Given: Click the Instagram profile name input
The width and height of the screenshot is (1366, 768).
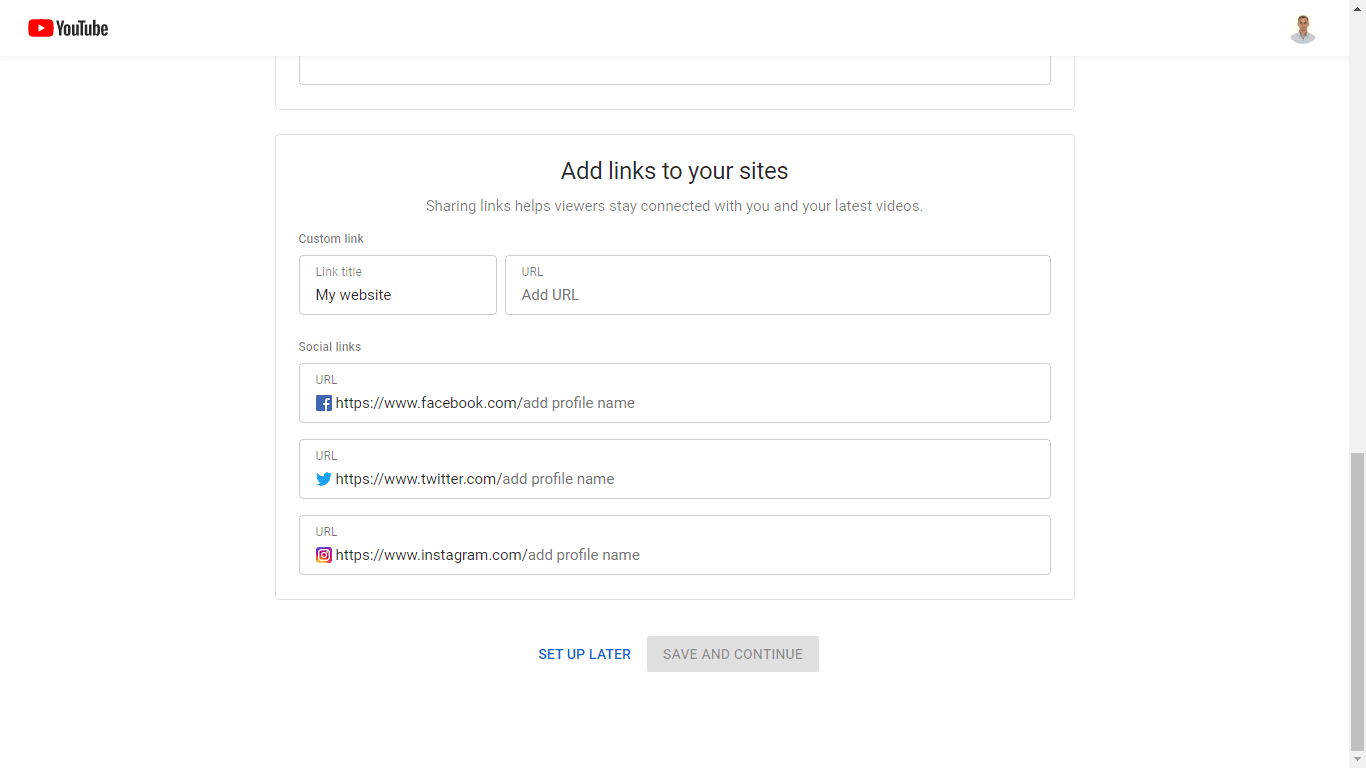Looking at the screenshot, I should (780, 555).
